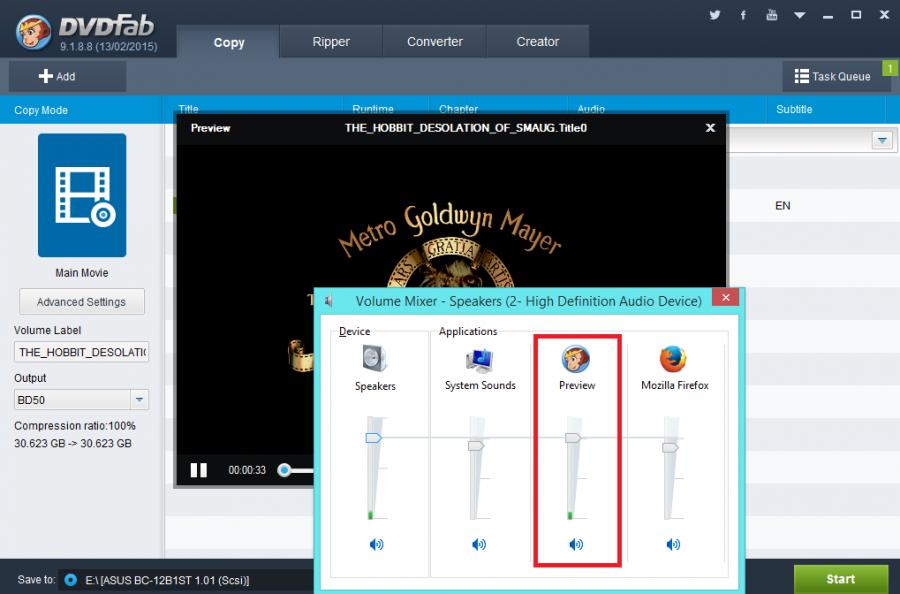The width and height of the screenshot is (900, 594).
Task: Click the Volume Mixer title bar speaker icon
Action: (x=329, y=301)
